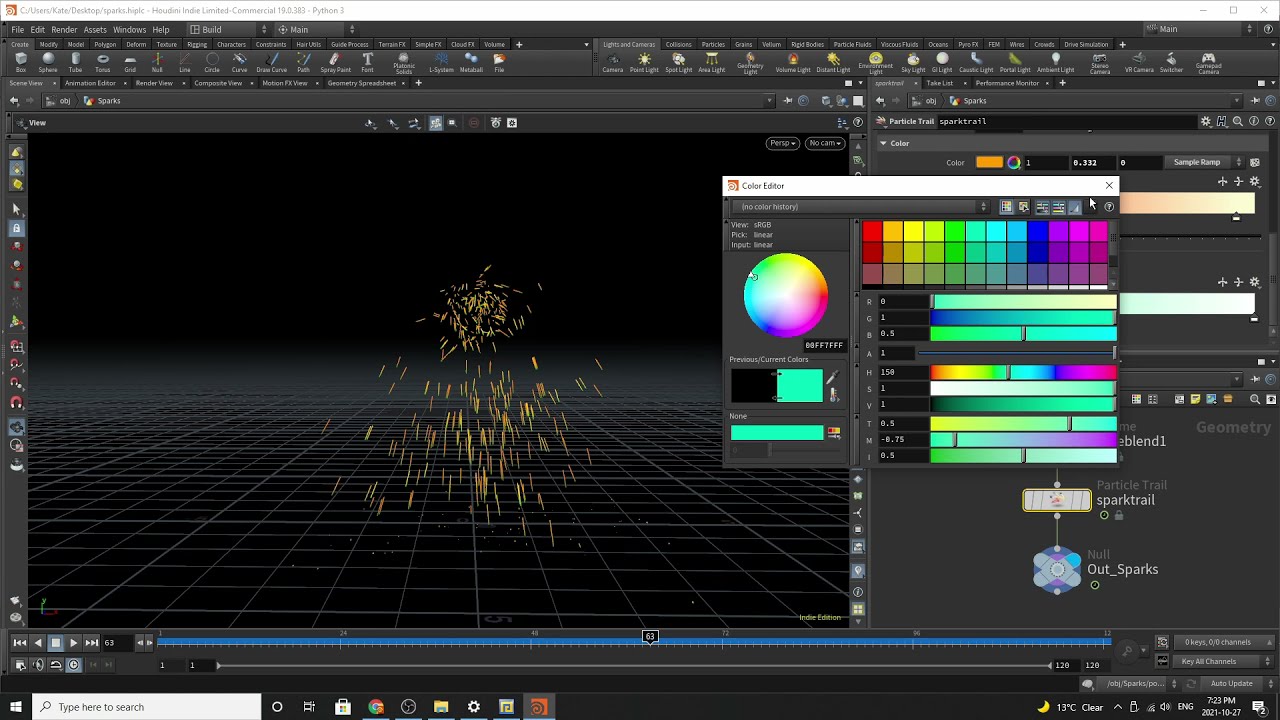Select the Spray Paint shelf tool
This screenshot has width=1280, height=720.
click(x=336, y=63)
